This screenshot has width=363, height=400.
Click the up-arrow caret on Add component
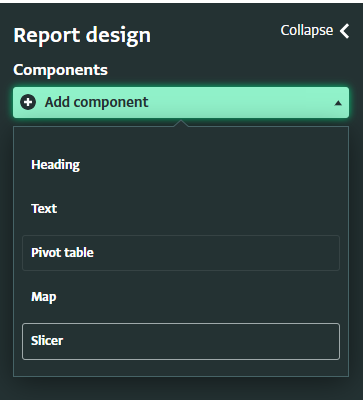338,103
